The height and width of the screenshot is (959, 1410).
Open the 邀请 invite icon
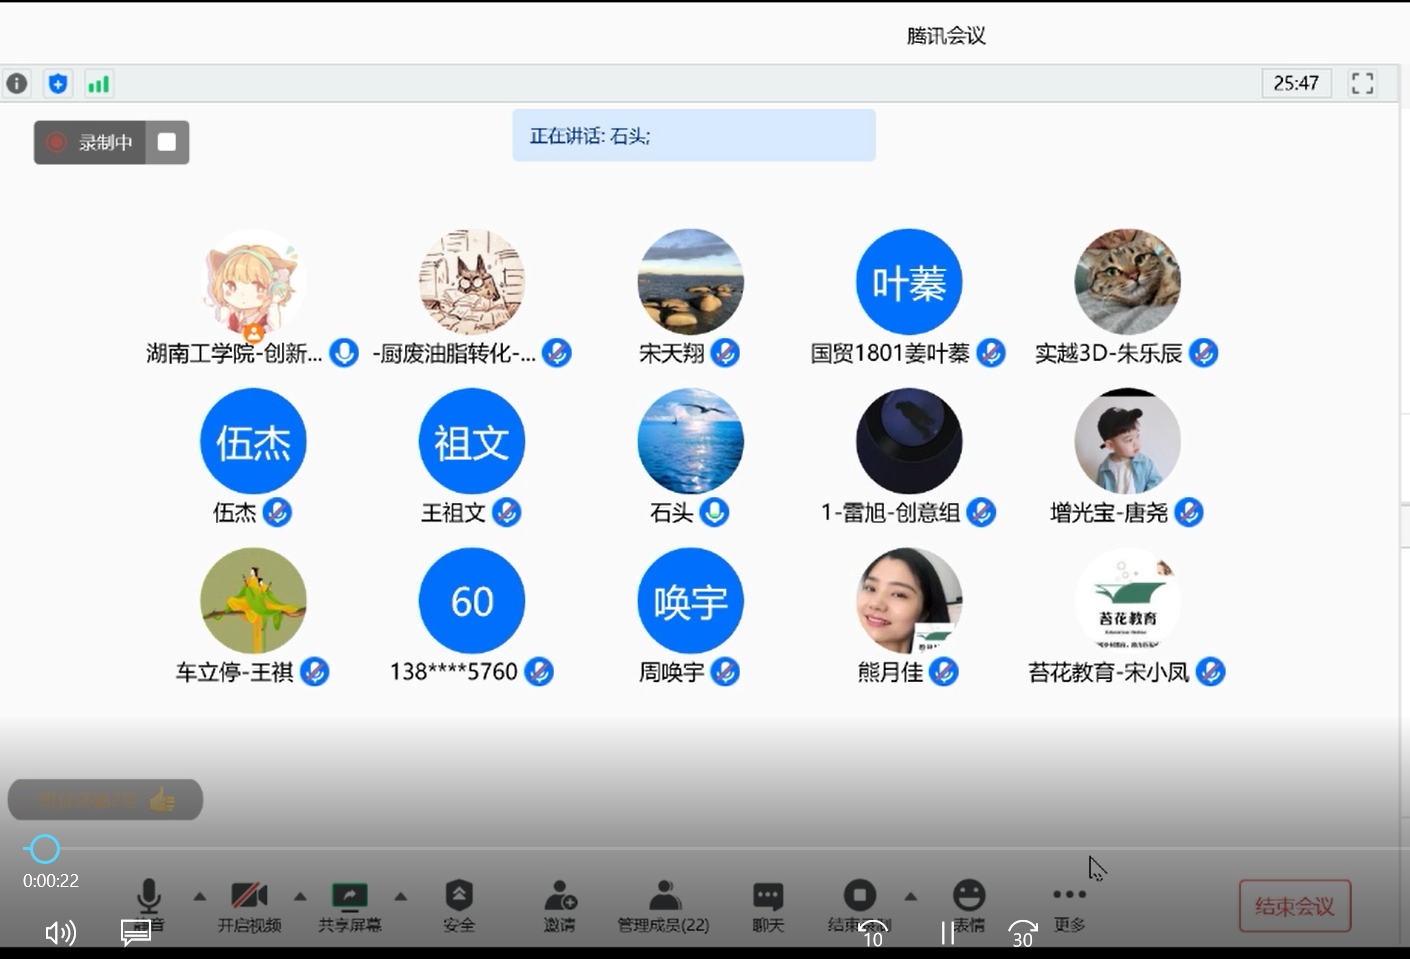point(560,905)
